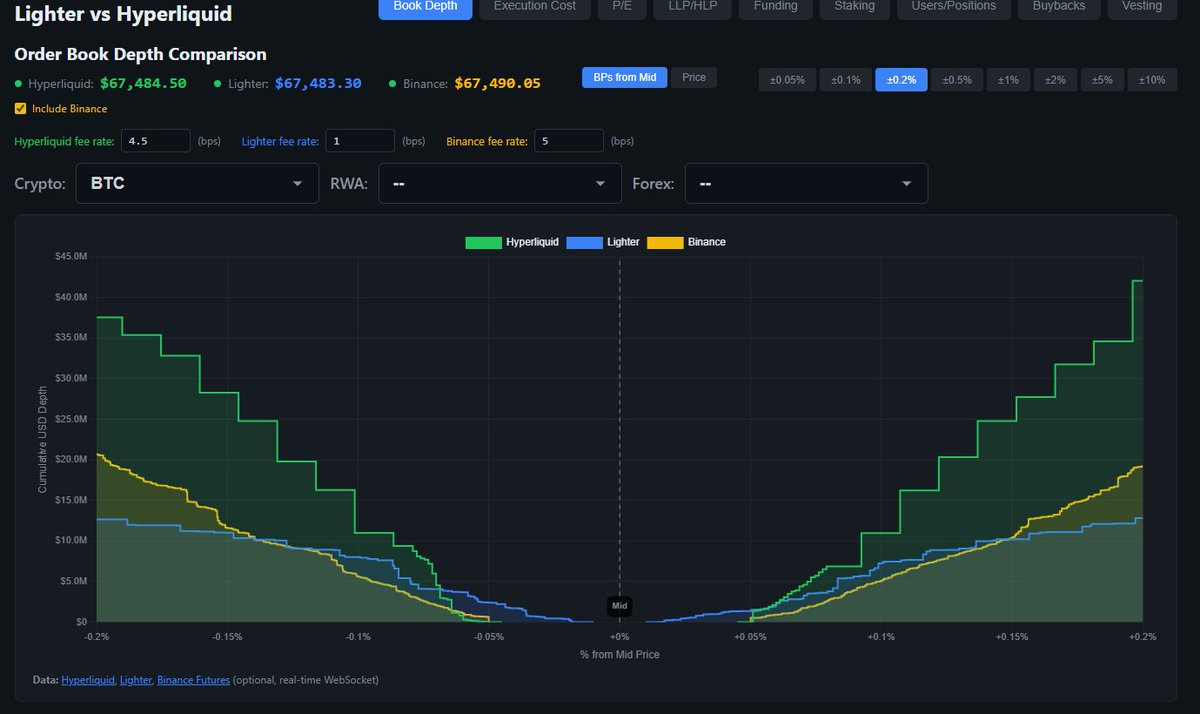Switch to the LLP/HLP tab
Viewport: 1200px width, 714px height.
point(693,7)
